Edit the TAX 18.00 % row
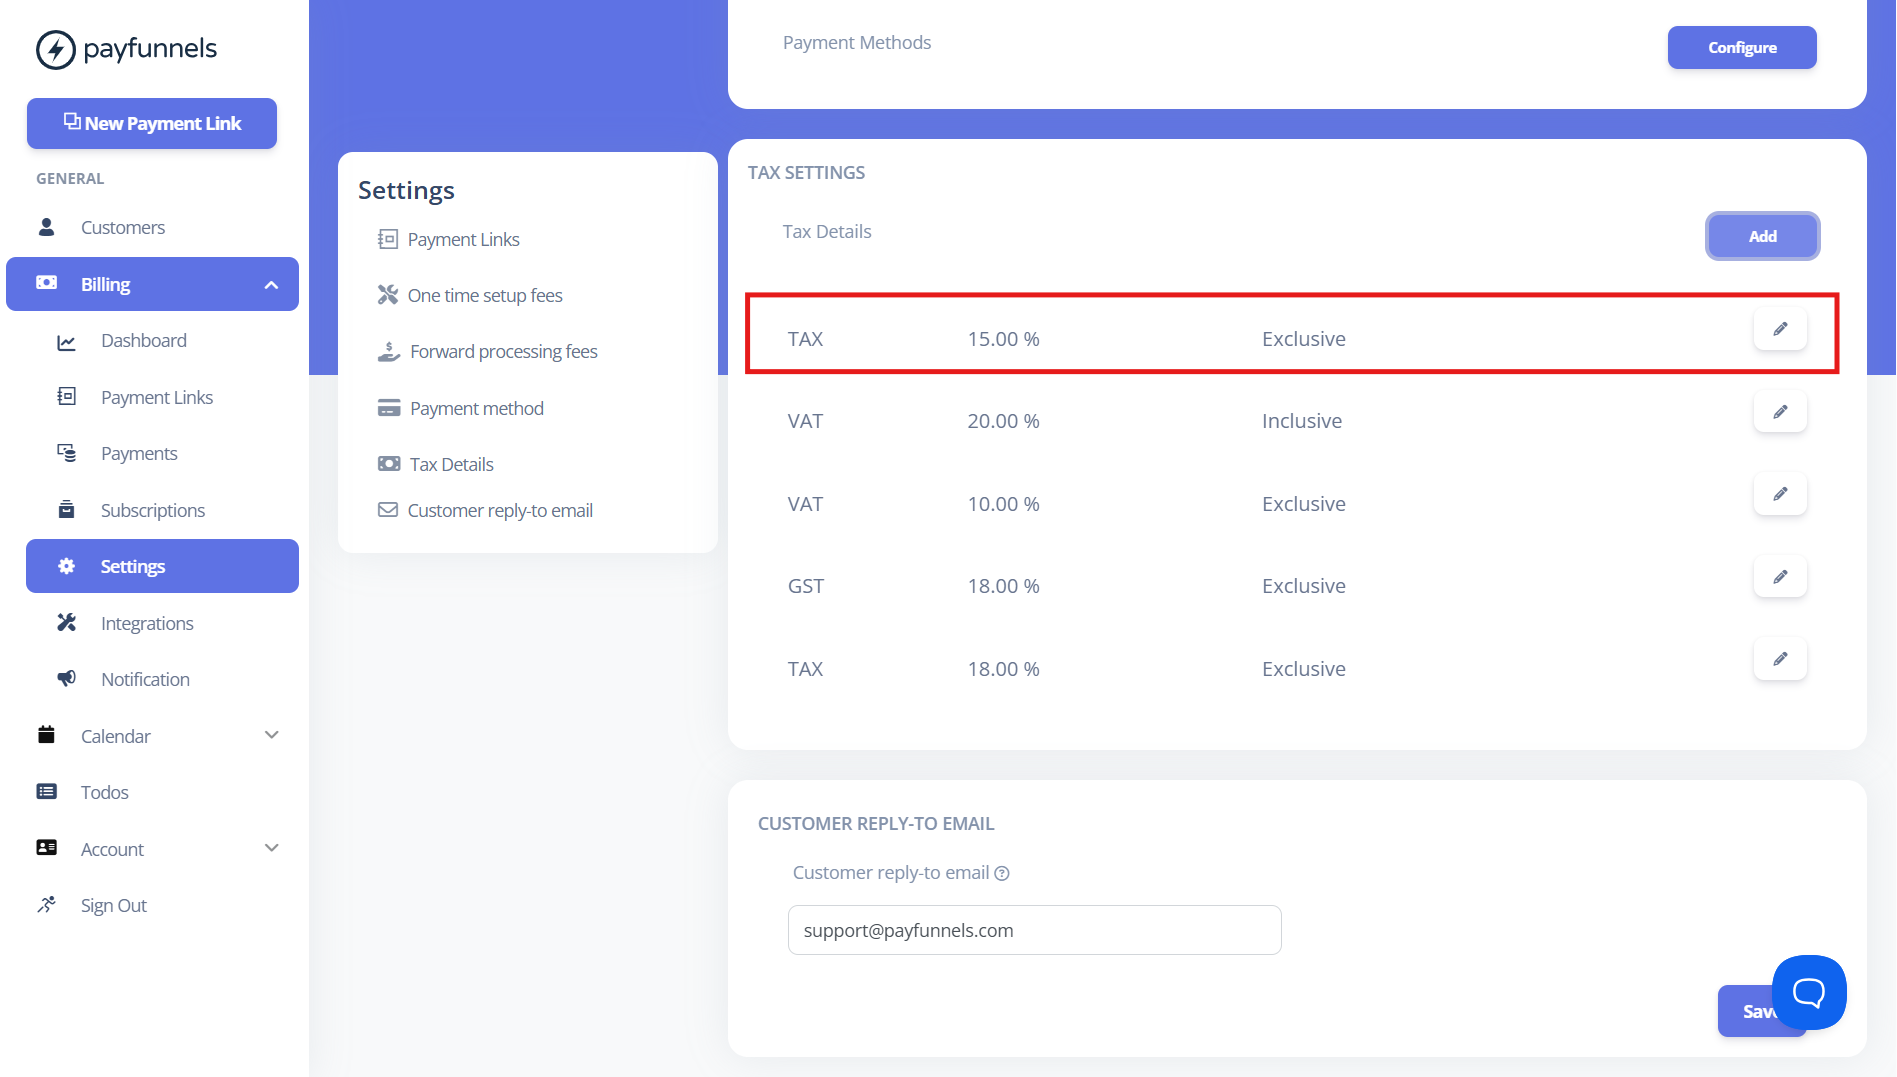Image resolution: width=1897 pixels, height=1077 pixels. pyautogui.click(x=1780, y=659)
